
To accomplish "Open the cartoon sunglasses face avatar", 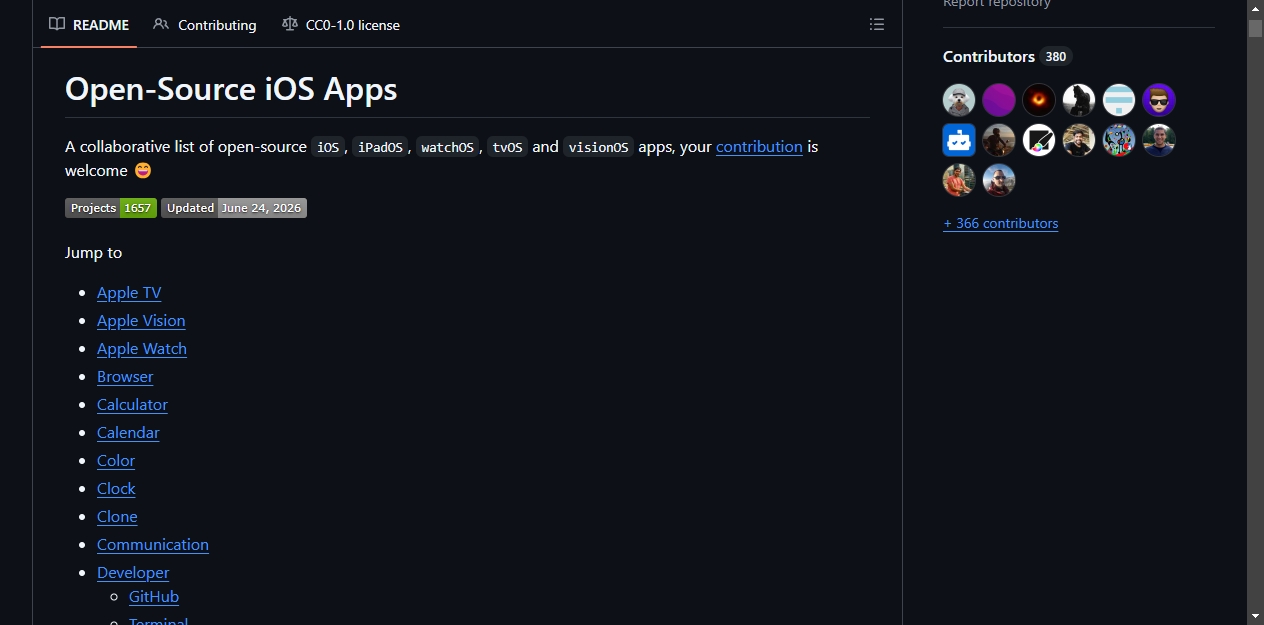I will pyautogui.click(x=1159, y=100).
